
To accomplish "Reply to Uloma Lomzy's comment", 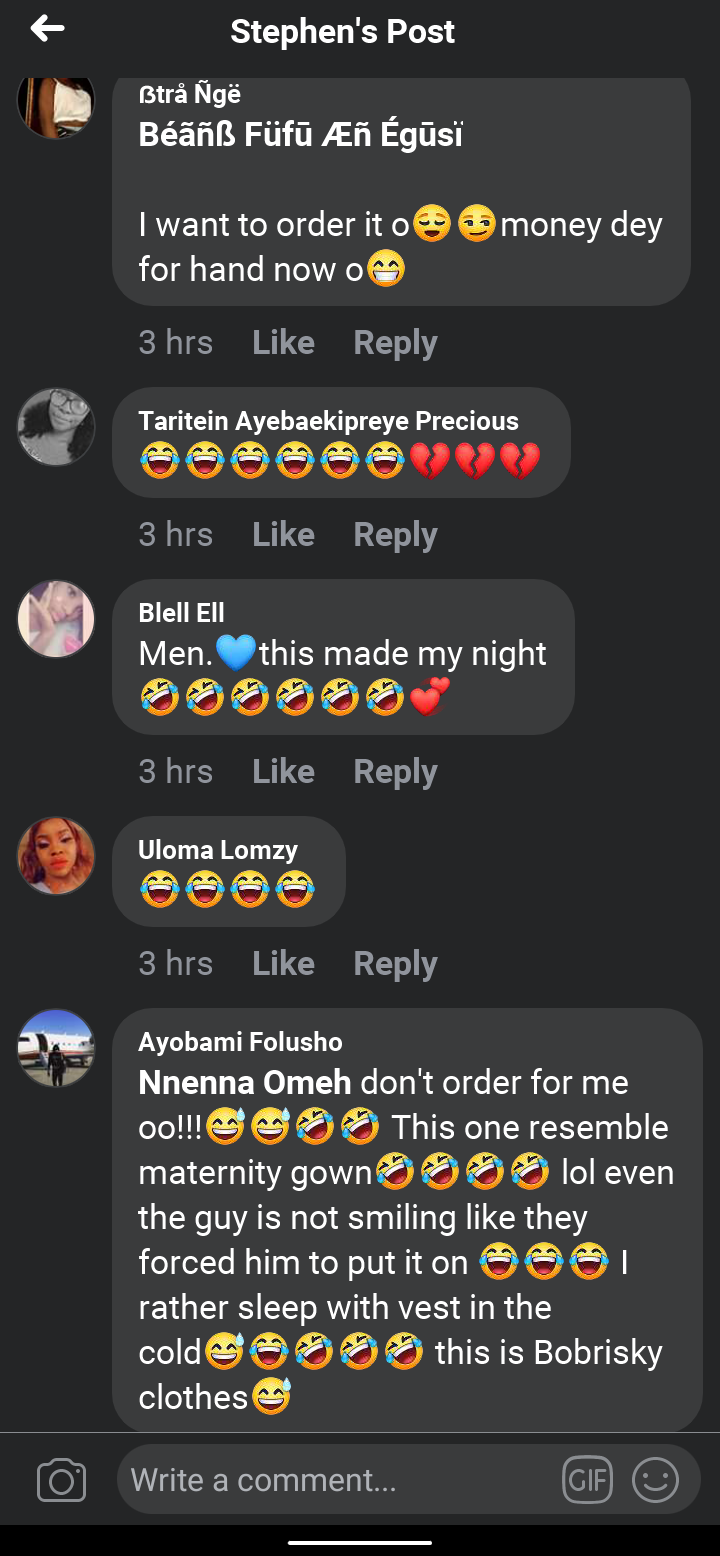I will click(395, 964).
